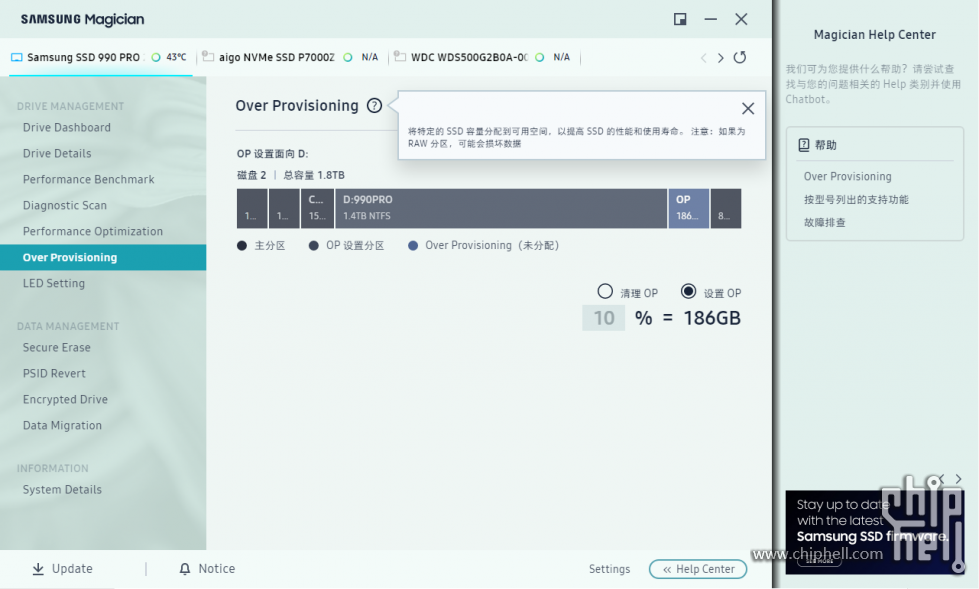Open the 按型号列出的支持功能 help link
The image size is (979, 589).
pyautogui.click(x=856, y=200)
